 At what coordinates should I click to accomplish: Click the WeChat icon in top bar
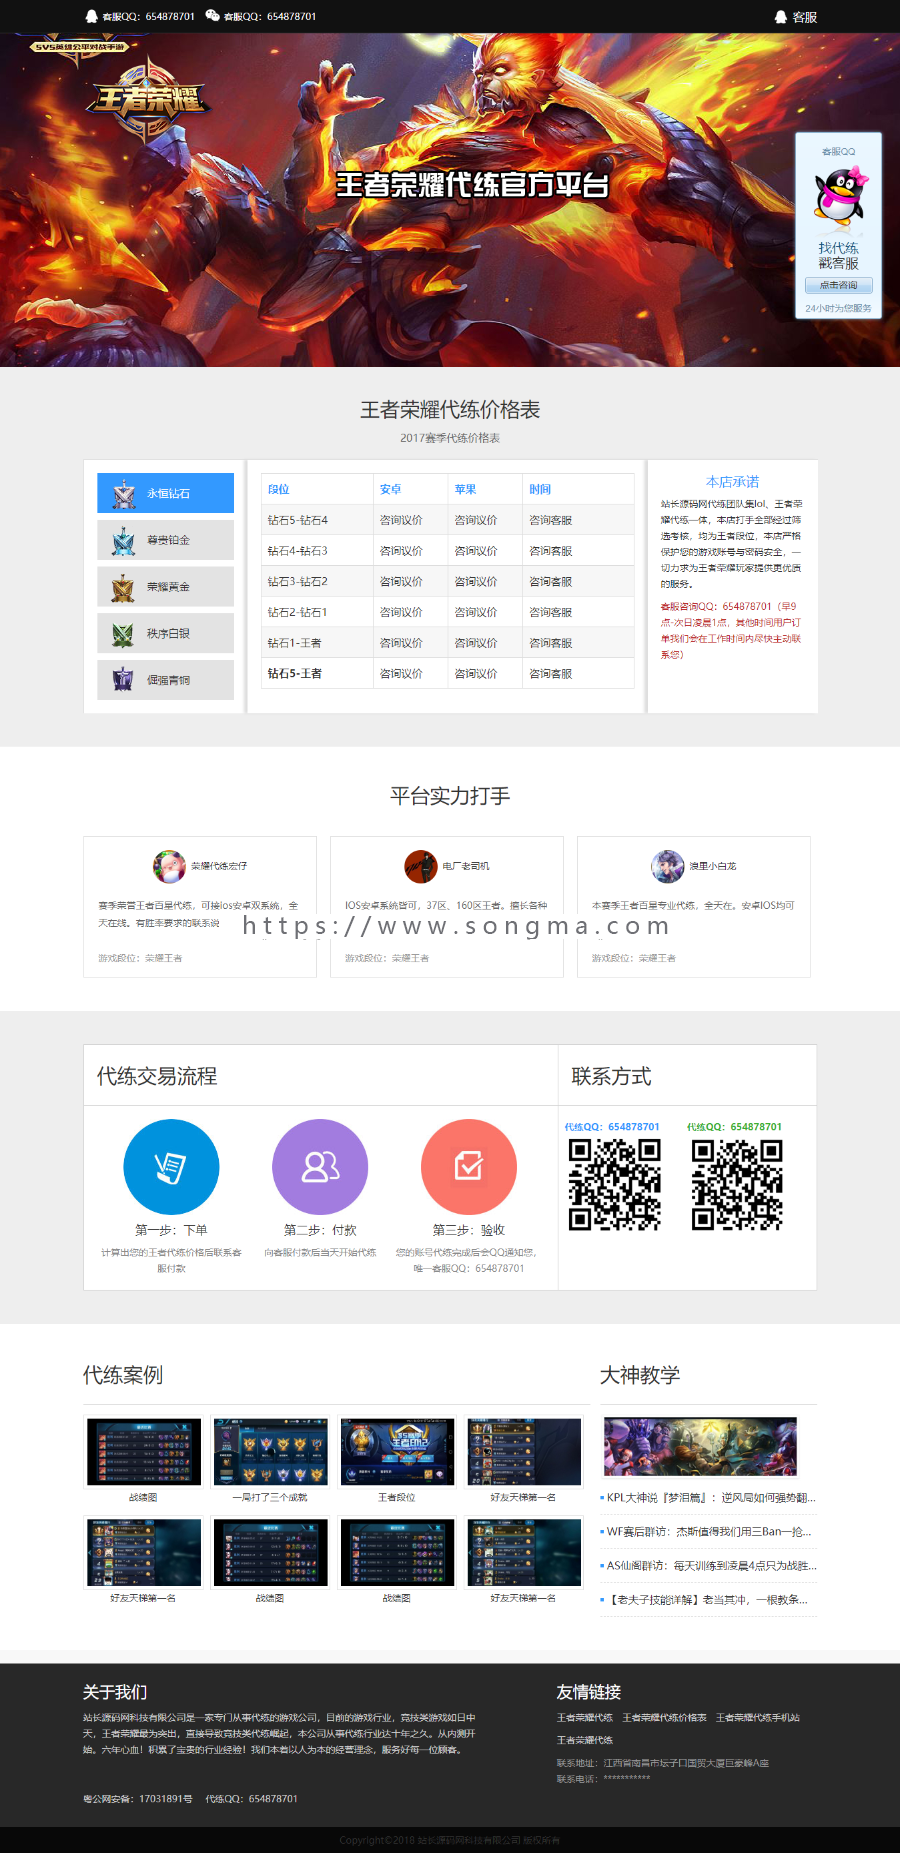click(212, 16)
